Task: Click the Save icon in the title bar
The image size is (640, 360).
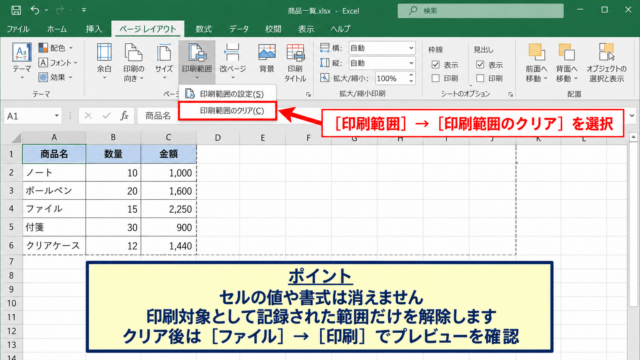Action: pyautogui.click(x=16, y=10)
